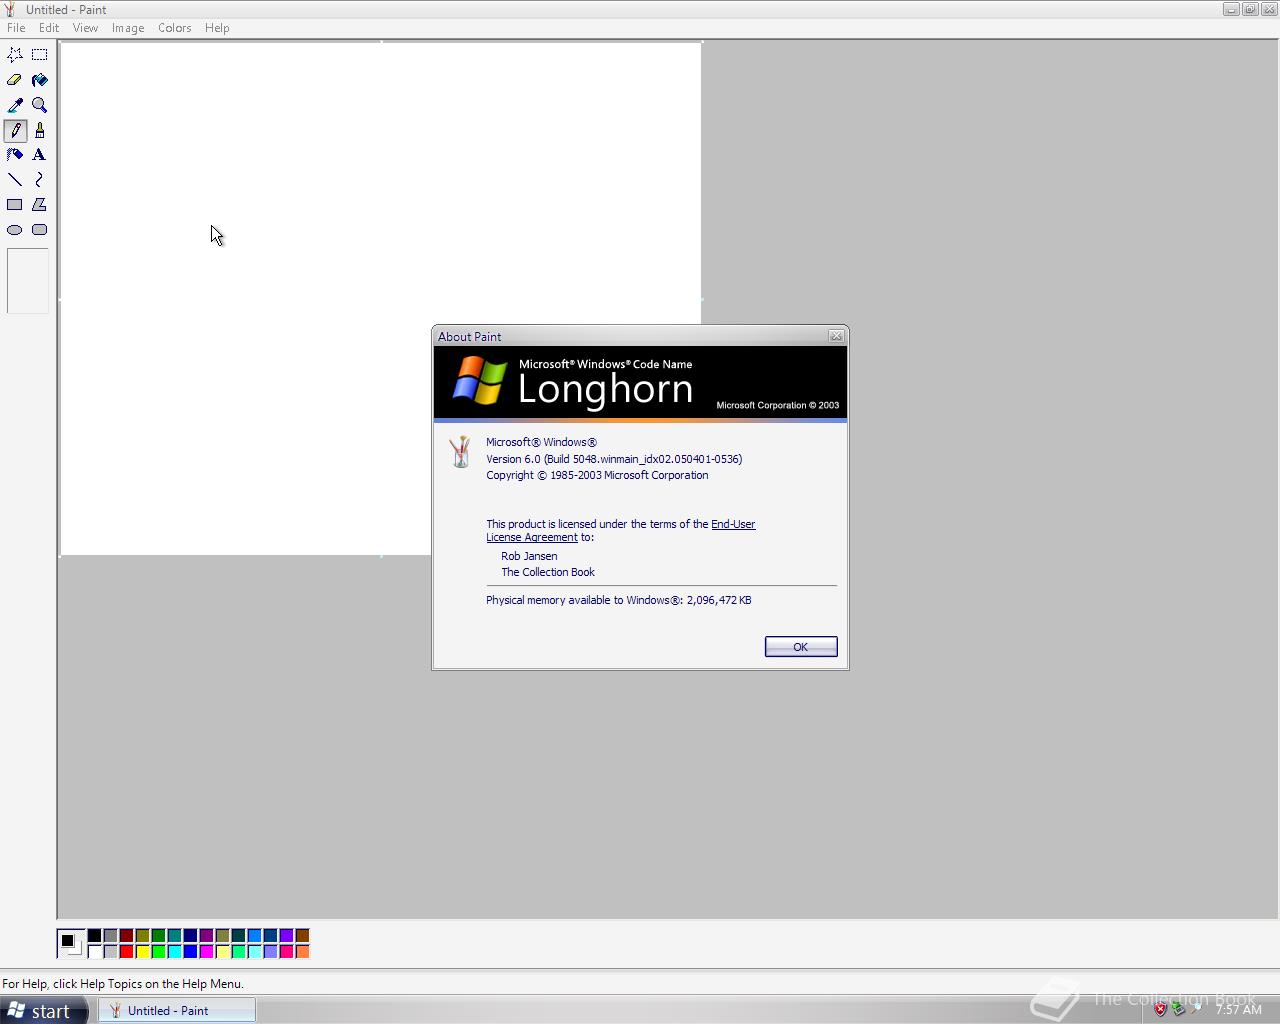Click OK in the About Paint dialog
The image size is (1280, 1024).
801,647
